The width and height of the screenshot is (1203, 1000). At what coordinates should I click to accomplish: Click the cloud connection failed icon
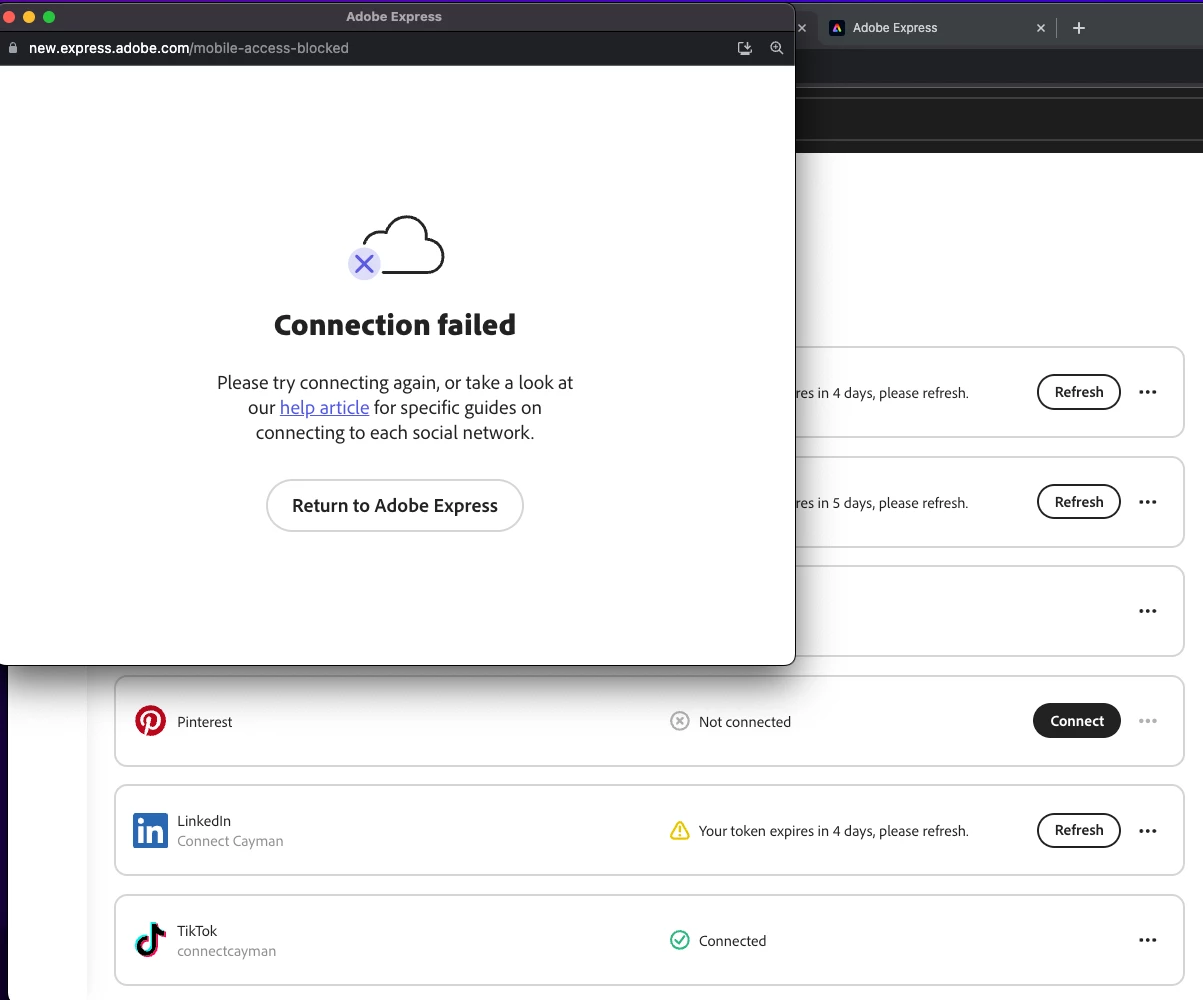tap(396, 247)
